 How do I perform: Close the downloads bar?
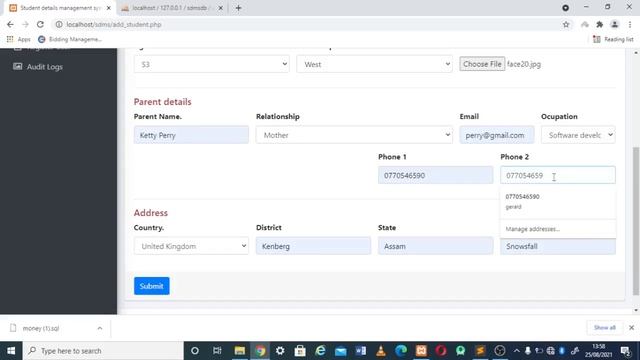coord(631,328)
